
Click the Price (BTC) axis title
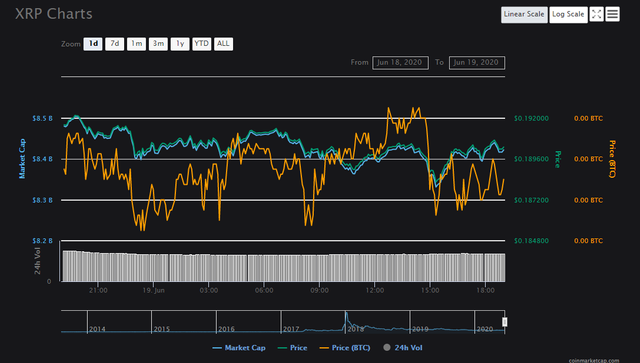point(612,159)
